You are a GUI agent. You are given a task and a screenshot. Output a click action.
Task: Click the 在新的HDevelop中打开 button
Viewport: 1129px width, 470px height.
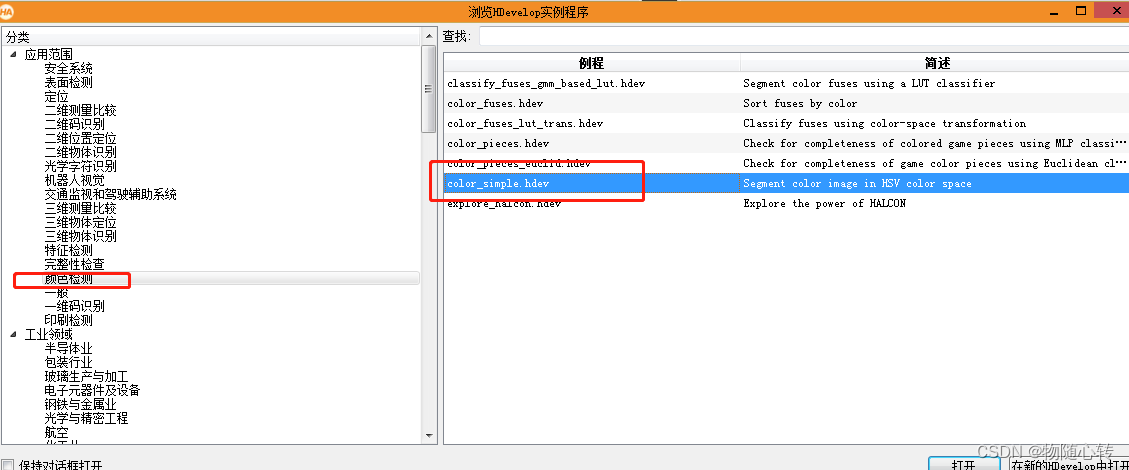tap(1069, 464)
